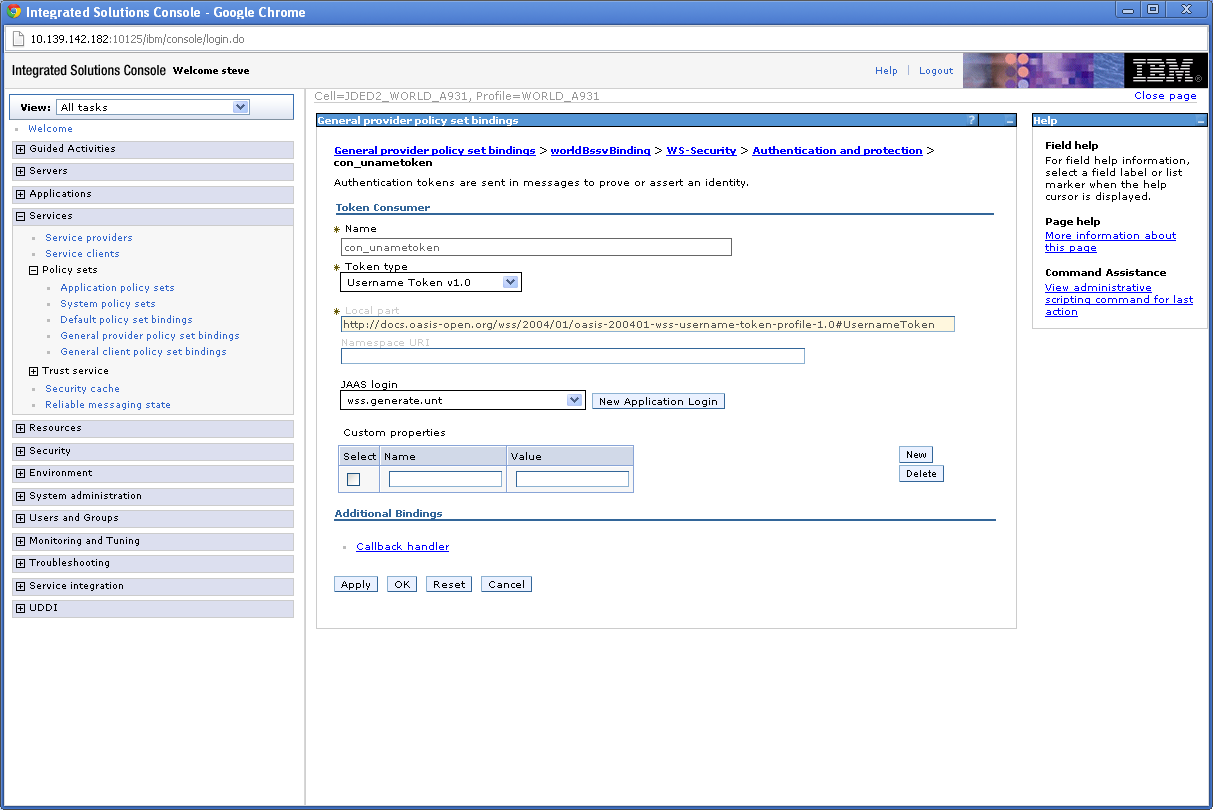Expand the Security section
Screen dimensions: 1213x810
tap(20, 451)
